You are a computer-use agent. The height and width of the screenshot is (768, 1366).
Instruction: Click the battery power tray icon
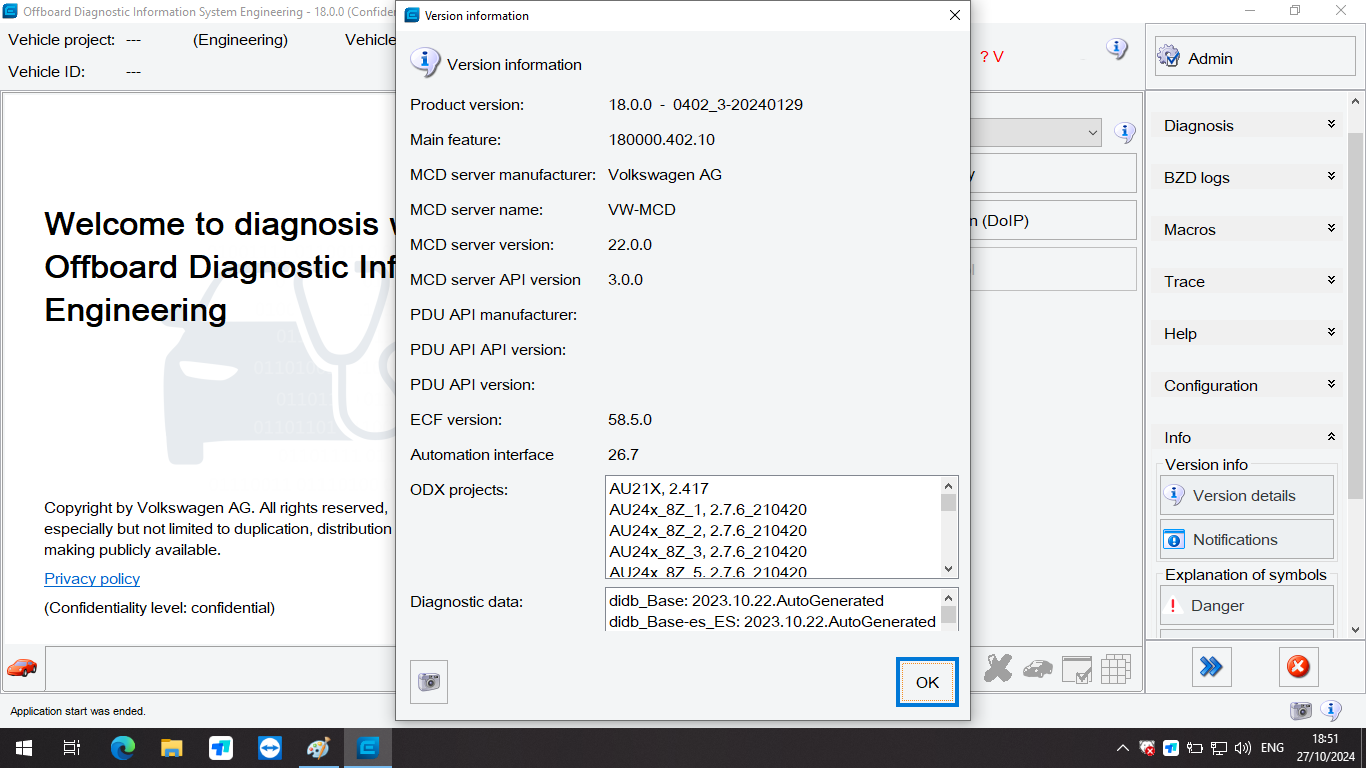(1195, 748)
